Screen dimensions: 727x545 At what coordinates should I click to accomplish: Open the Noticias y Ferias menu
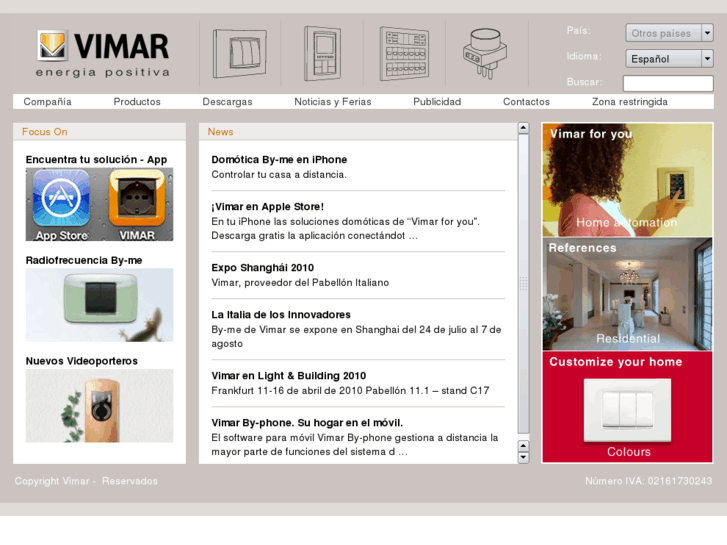(x=333, y=102)
